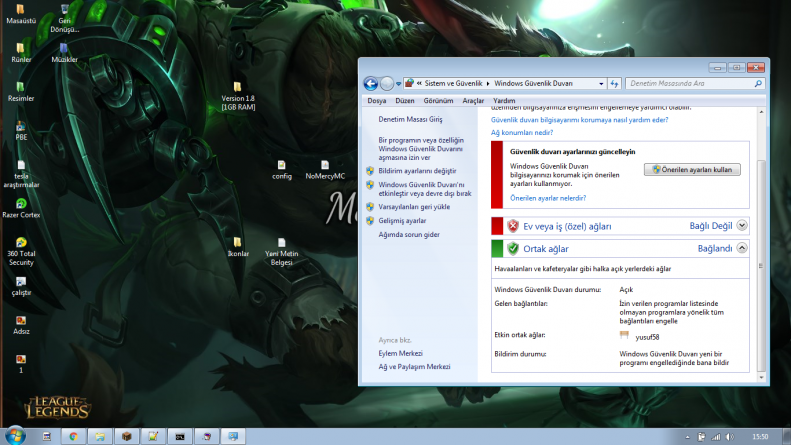Click the volume icon in system tray
Viewport: 791px width, 445px height.
[x=729, y=437]
